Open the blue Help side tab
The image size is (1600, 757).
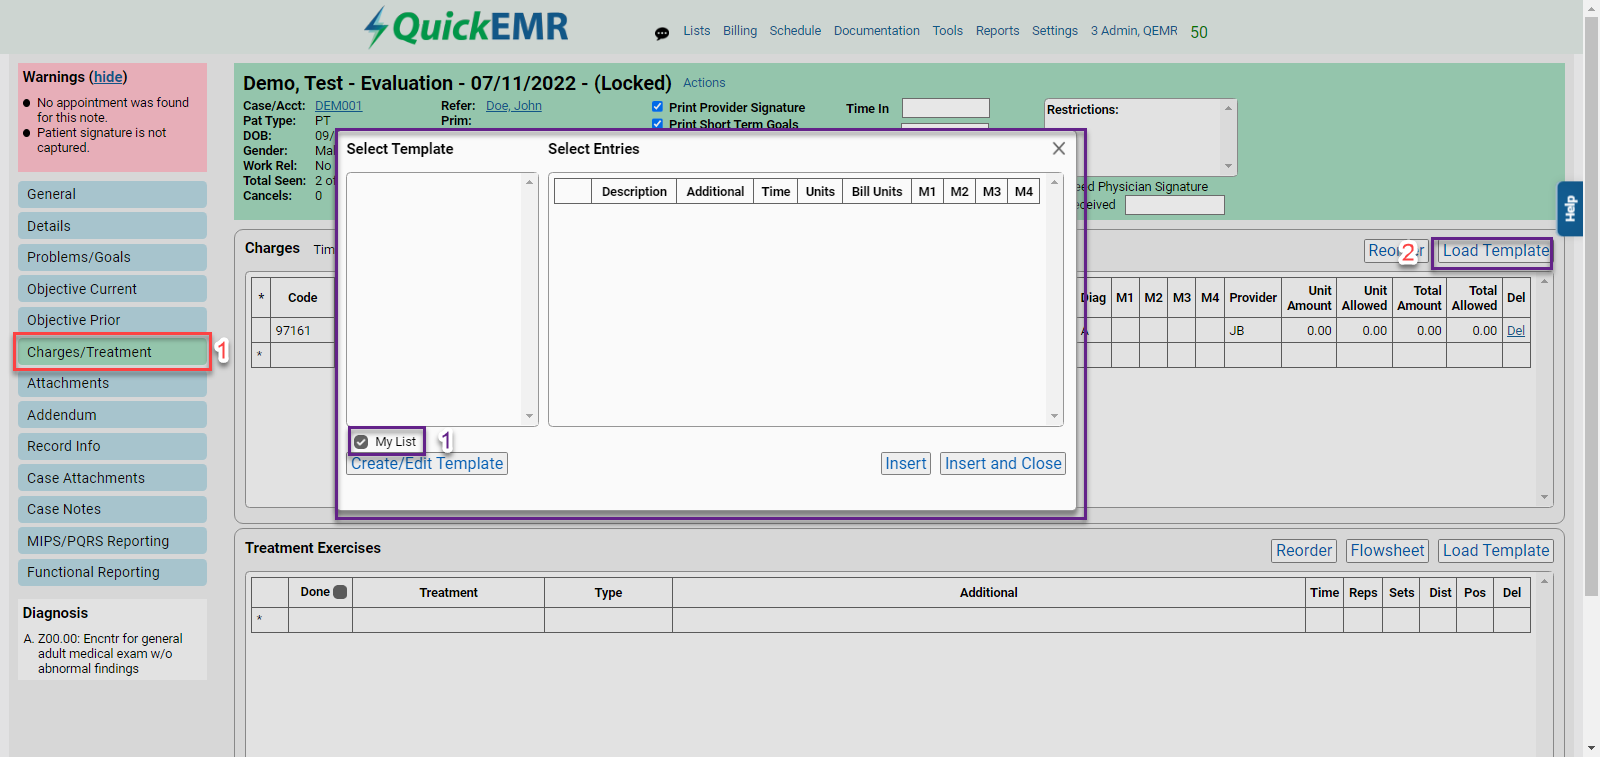pos(1570,208)
